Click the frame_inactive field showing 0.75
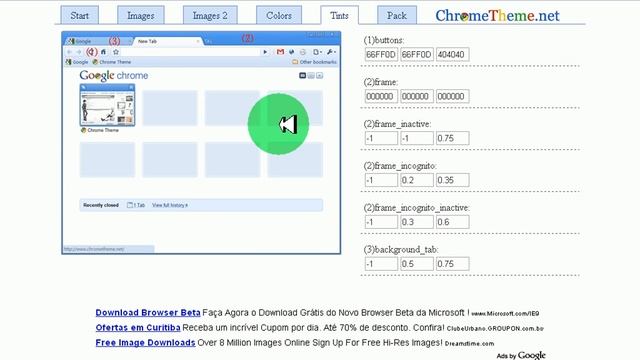The height and width of the screenshot is (360, 640). pyautogui.click(x=452, y=138)
